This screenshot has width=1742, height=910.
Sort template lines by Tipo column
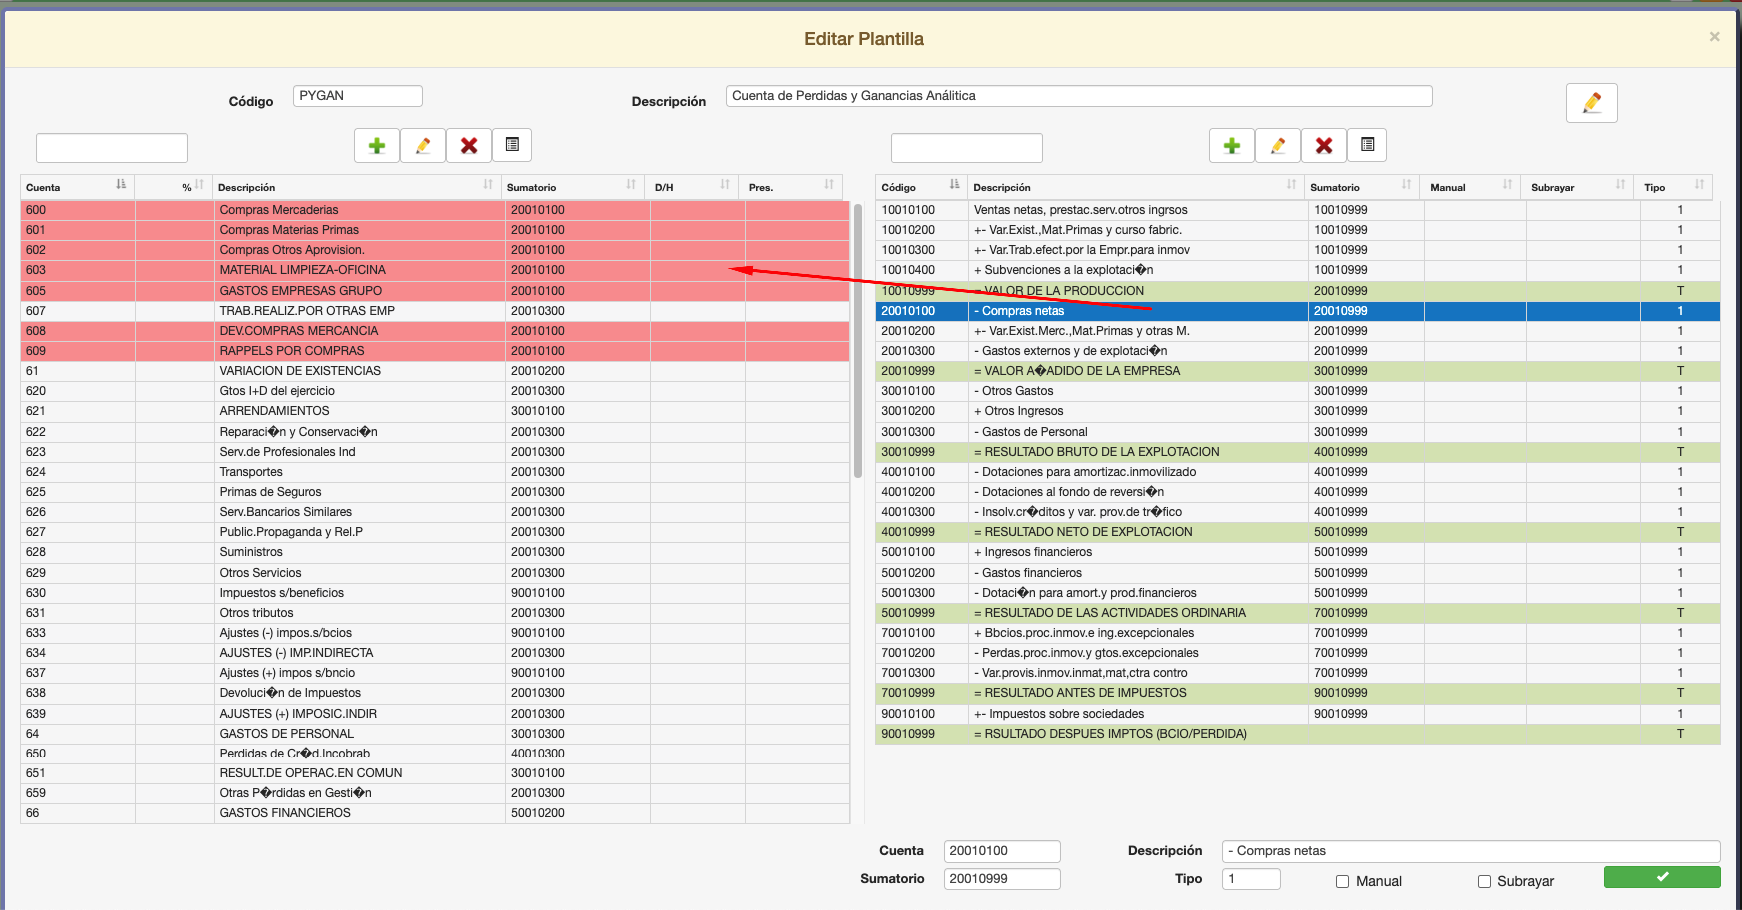(x=1673, y=187)
